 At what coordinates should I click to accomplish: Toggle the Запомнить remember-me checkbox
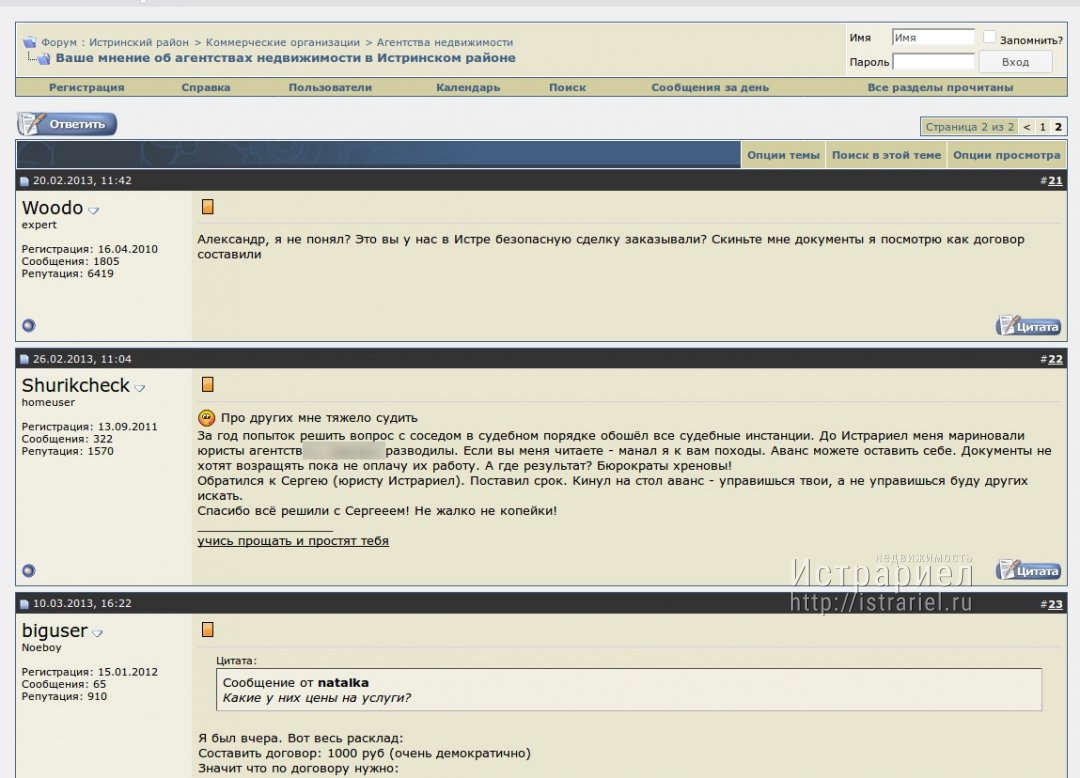click(989, 38)
